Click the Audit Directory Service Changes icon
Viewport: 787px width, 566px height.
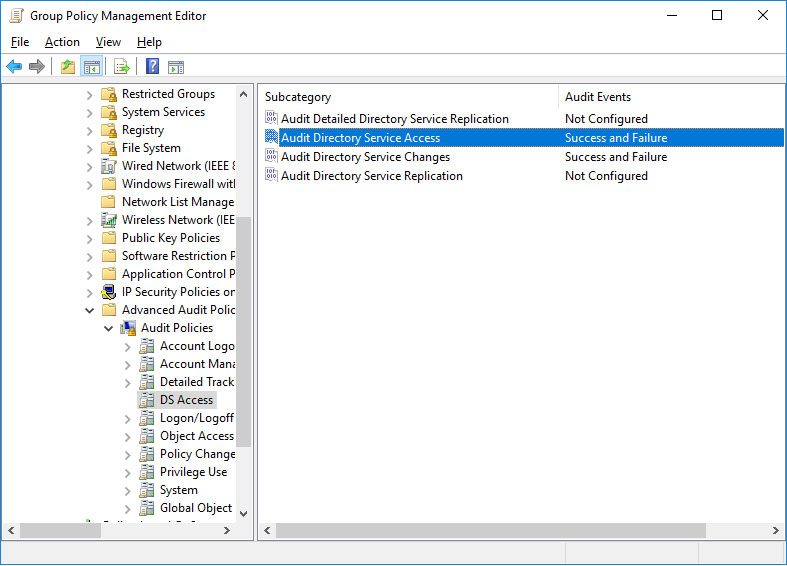pos(271,156)
